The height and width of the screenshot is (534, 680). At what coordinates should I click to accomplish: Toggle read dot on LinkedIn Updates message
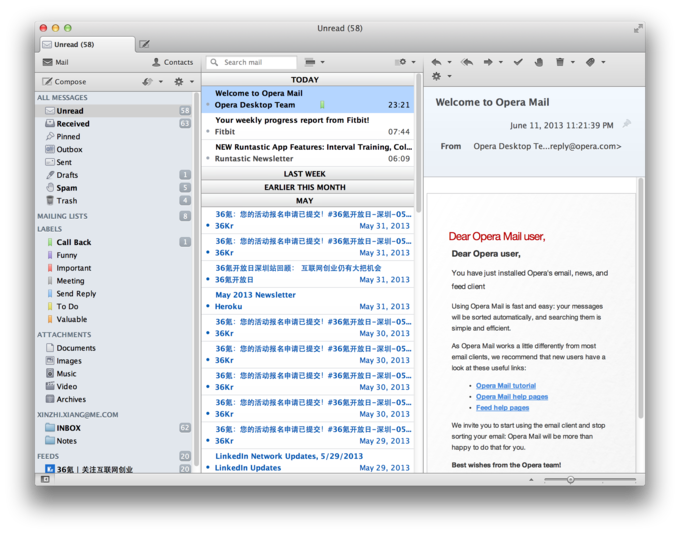click(208, 468)
